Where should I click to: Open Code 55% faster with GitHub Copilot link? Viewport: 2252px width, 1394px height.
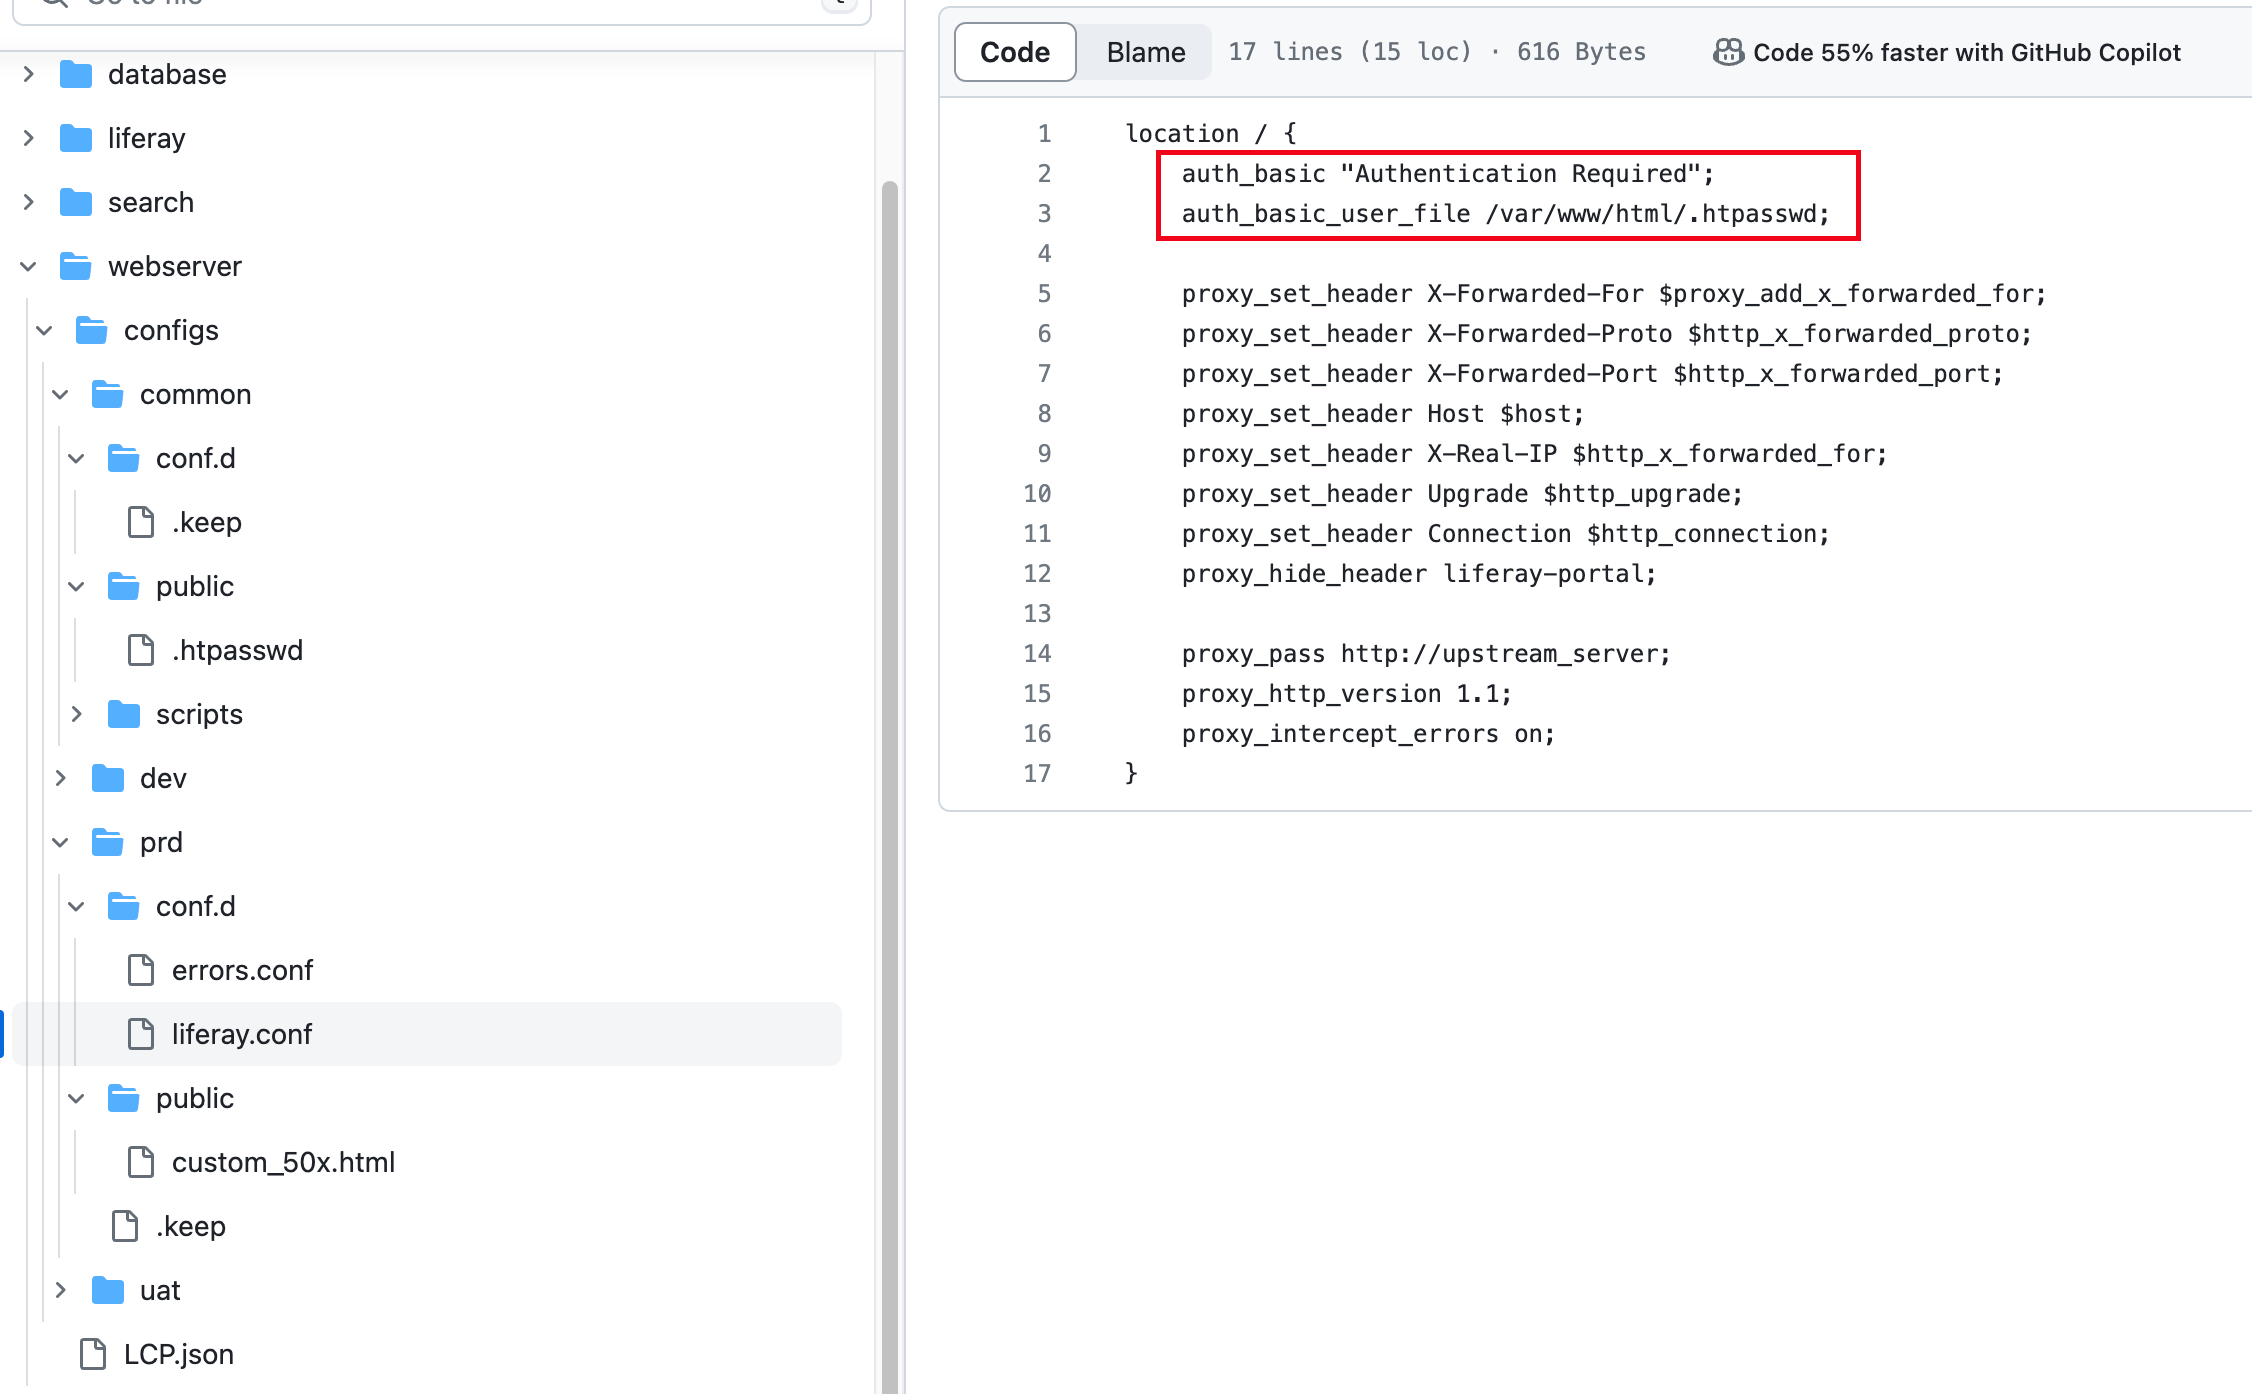(1966, 52)
